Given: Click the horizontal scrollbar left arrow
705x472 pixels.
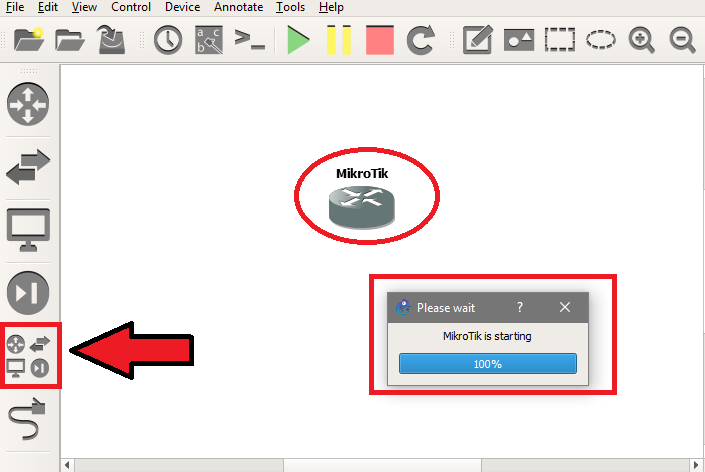Looking at the screenshot, I should [x=67, y=465].
